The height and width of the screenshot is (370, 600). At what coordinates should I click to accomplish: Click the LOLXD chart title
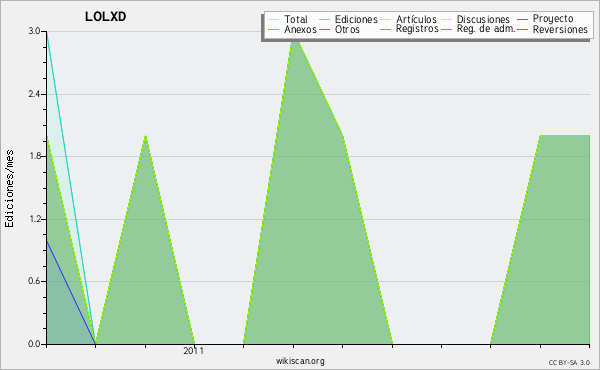pos(106,16)
